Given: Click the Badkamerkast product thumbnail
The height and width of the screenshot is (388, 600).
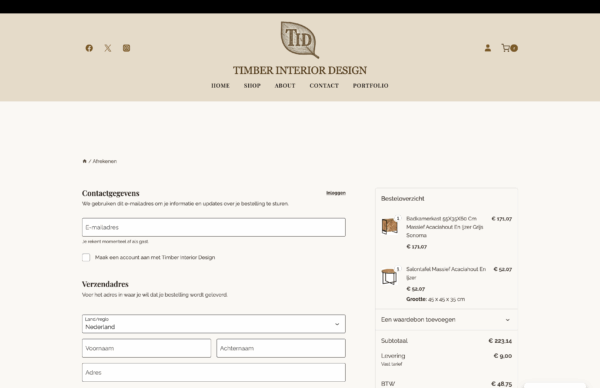Looking at the screenshot, I should pos(389,226).
